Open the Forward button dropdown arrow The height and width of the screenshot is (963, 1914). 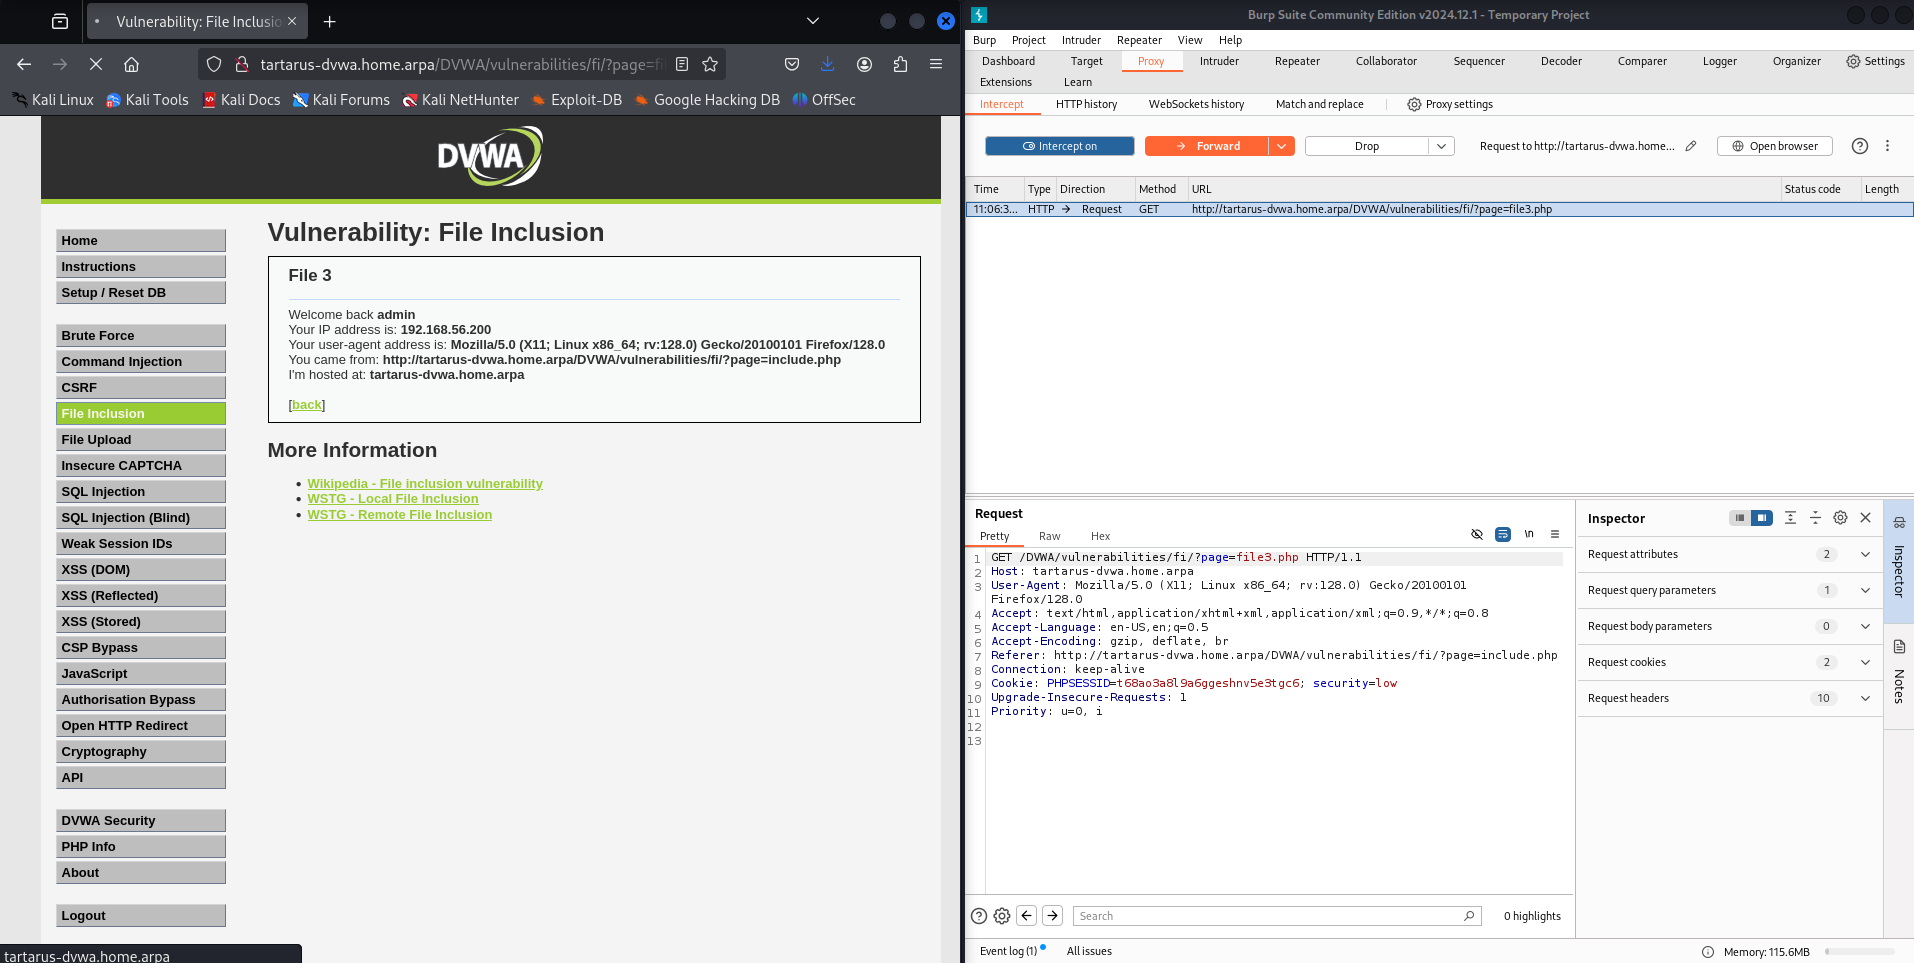click(1281, 146)
